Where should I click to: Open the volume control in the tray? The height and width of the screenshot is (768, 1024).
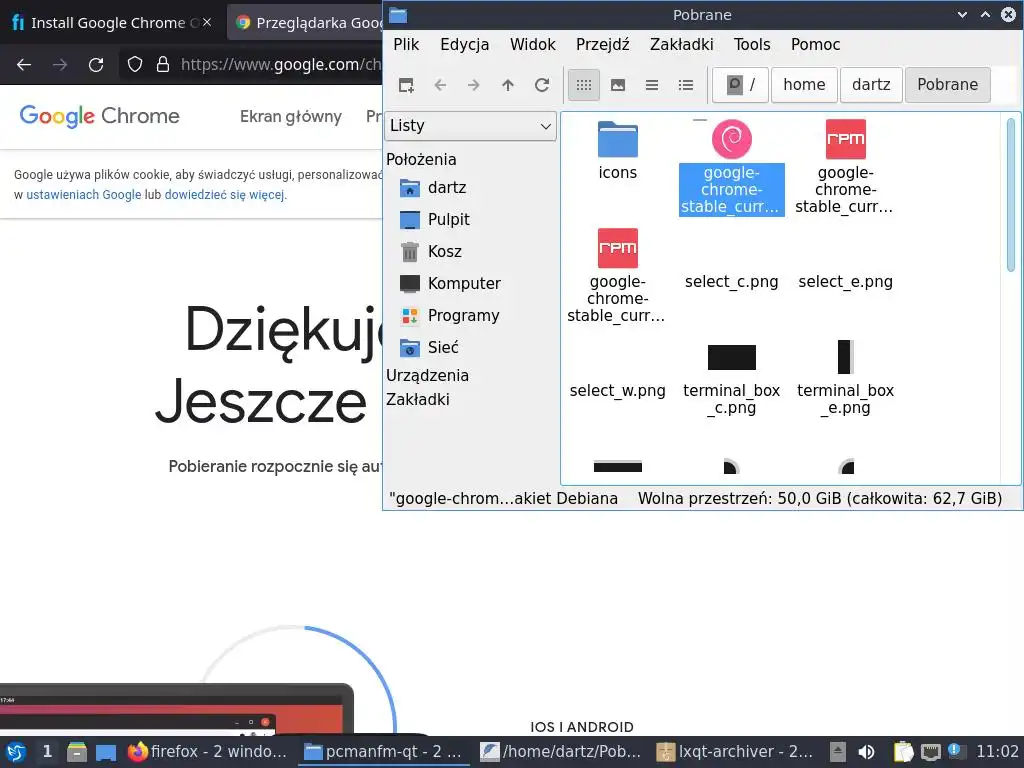[866, 752]
